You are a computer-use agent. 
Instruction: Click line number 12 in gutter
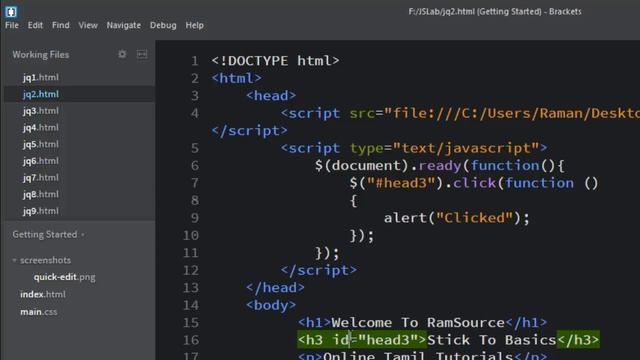click(x=191, y=271)
